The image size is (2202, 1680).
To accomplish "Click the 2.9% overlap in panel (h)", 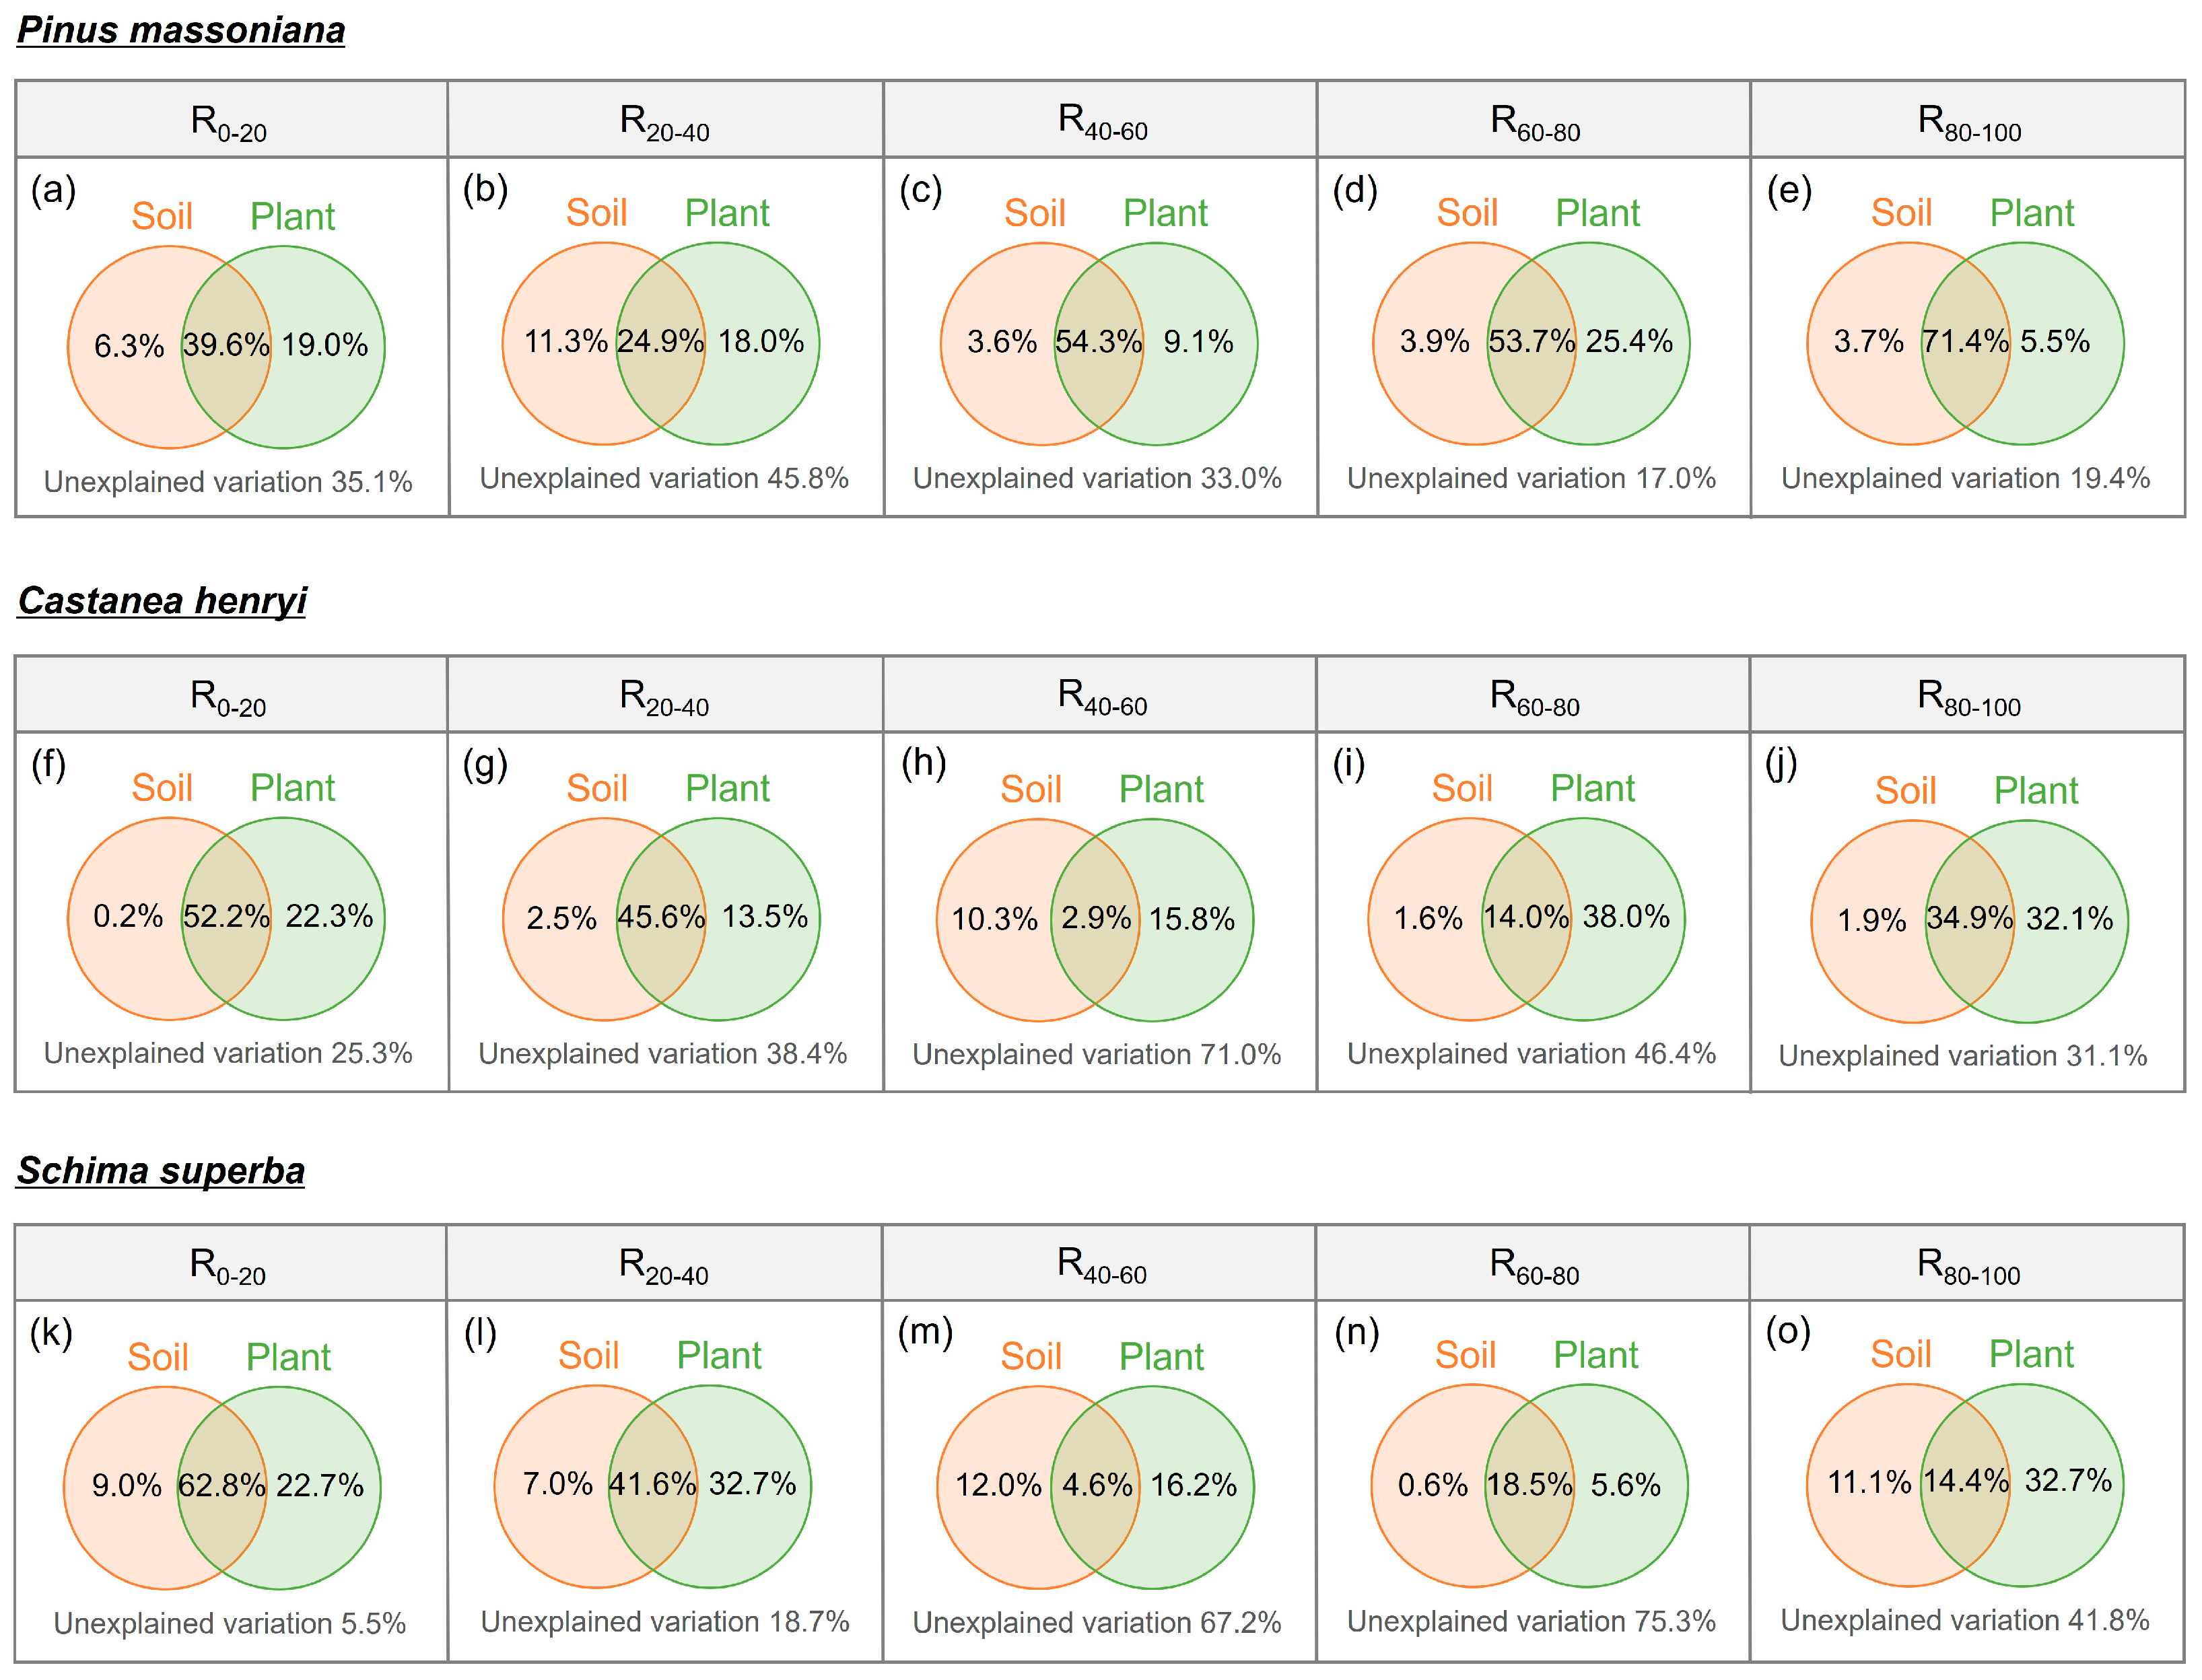I will coord(1096,918).
